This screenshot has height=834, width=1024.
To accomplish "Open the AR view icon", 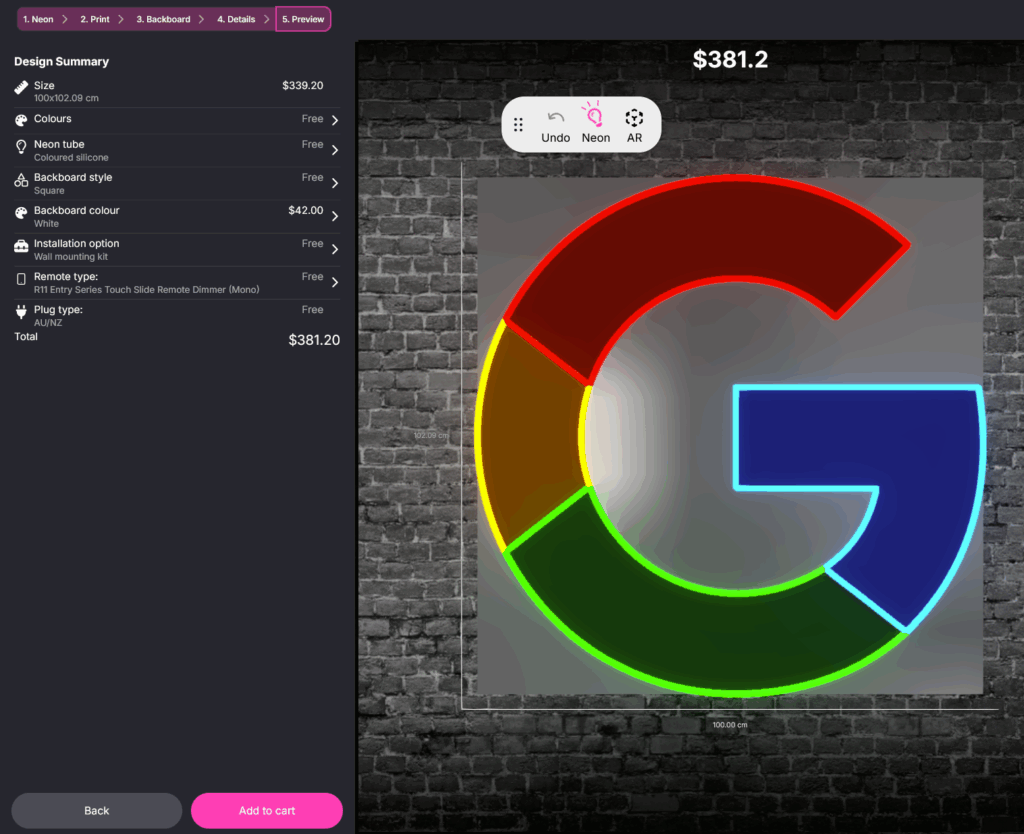I will pos(634,117).
